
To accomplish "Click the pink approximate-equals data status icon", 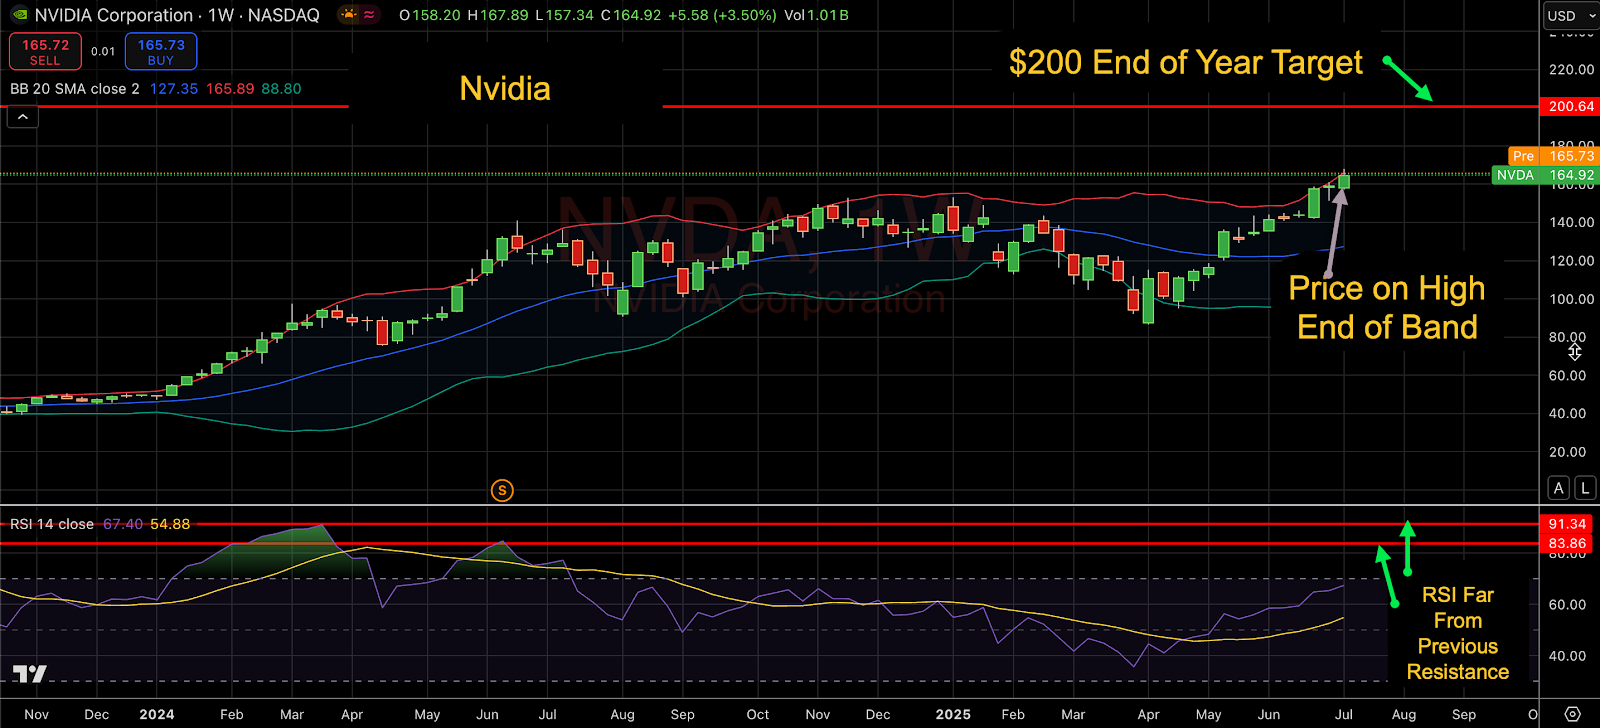I will pos(370,15).
